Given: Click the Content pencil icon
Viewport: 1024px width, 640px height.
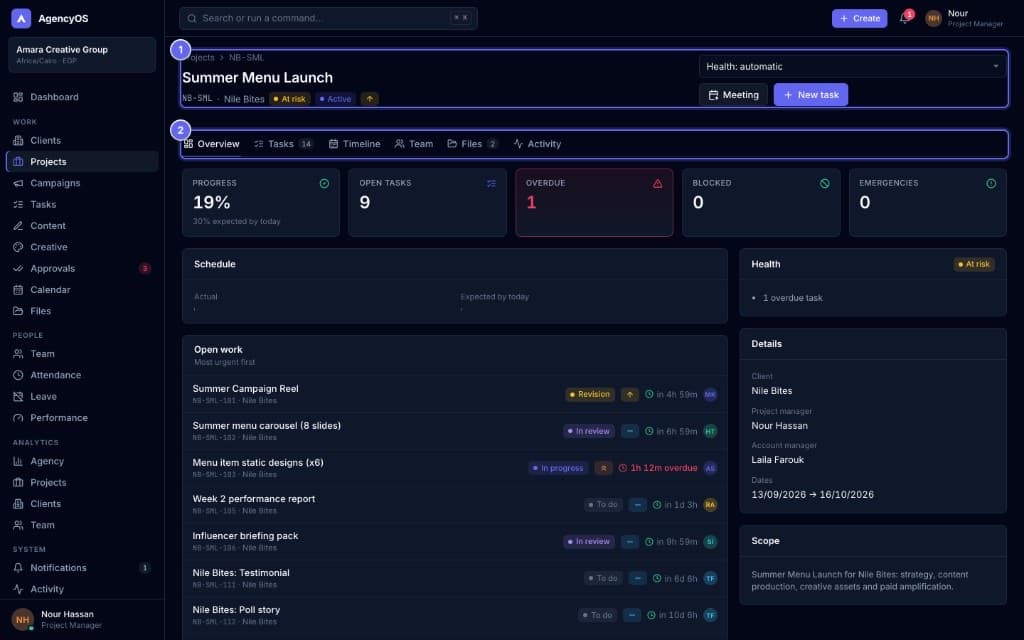Looking at the screenshot, I should tap(18, 226).
